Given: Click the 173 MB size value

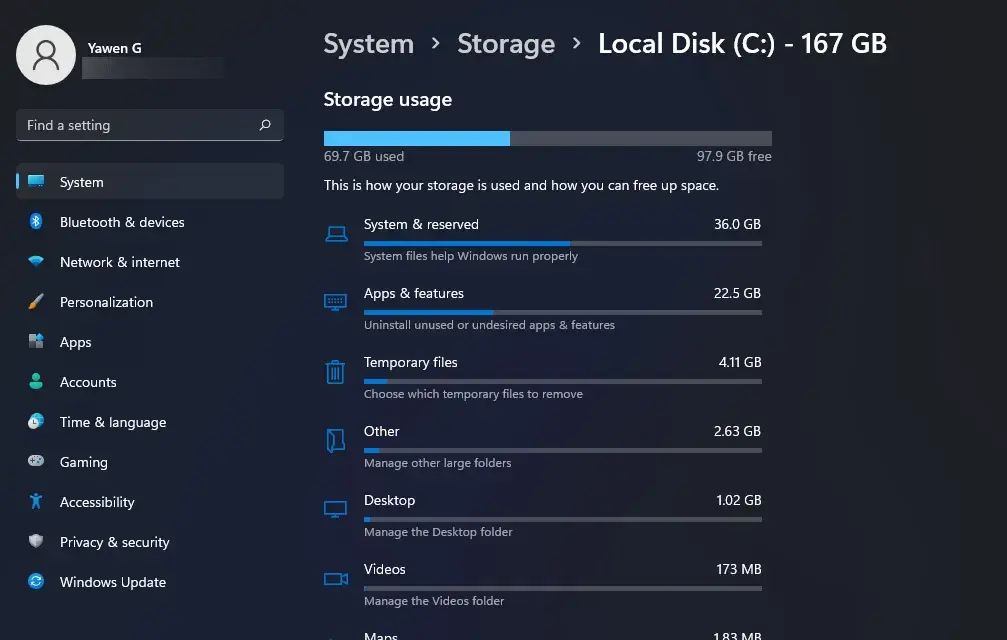Looking at the screenshot, I should pyautogui.click(x=739, y=569).
